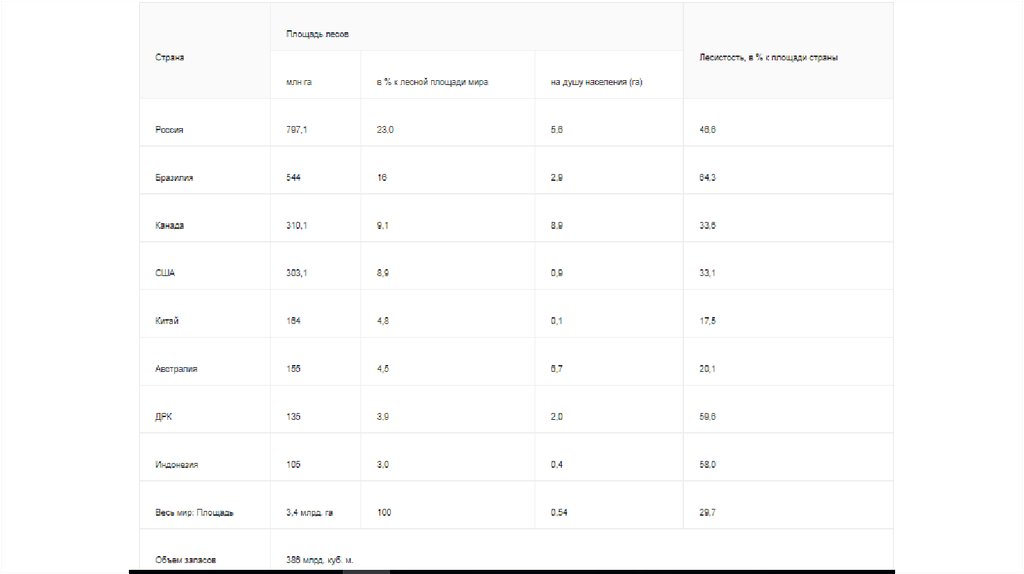
Task: Select the "Индонезия" country cell
Action: 177,465
